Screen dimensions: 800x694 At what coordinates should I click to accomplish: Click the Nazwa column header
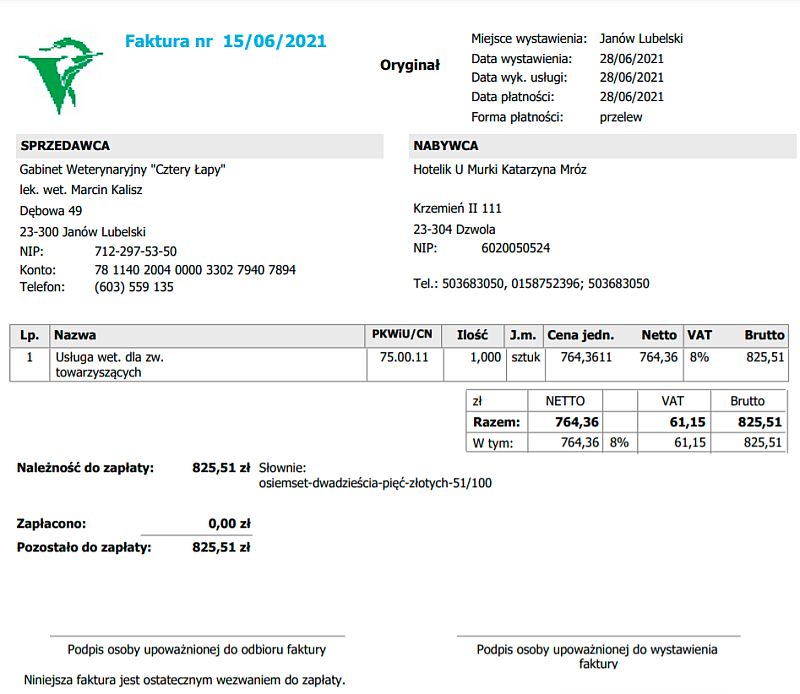76,335
